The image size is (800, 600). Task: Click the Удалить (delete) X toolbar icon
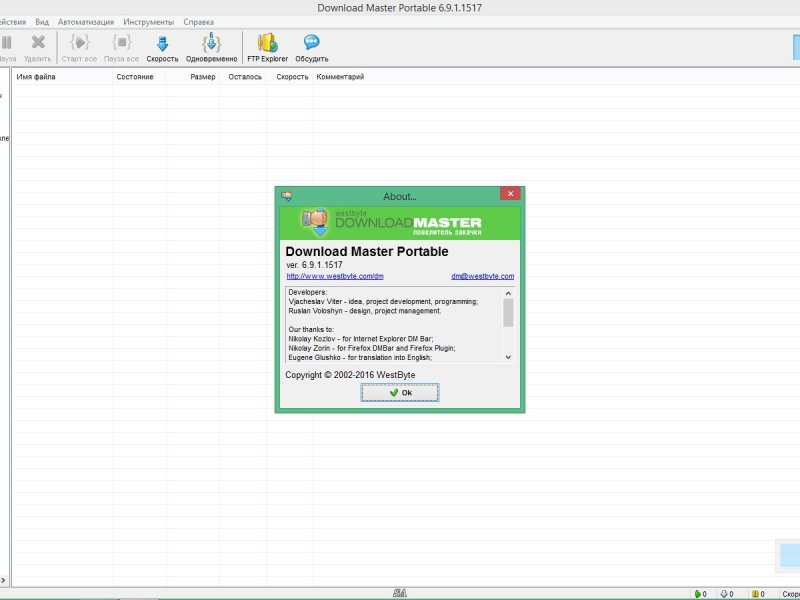[x=38, y=42]
